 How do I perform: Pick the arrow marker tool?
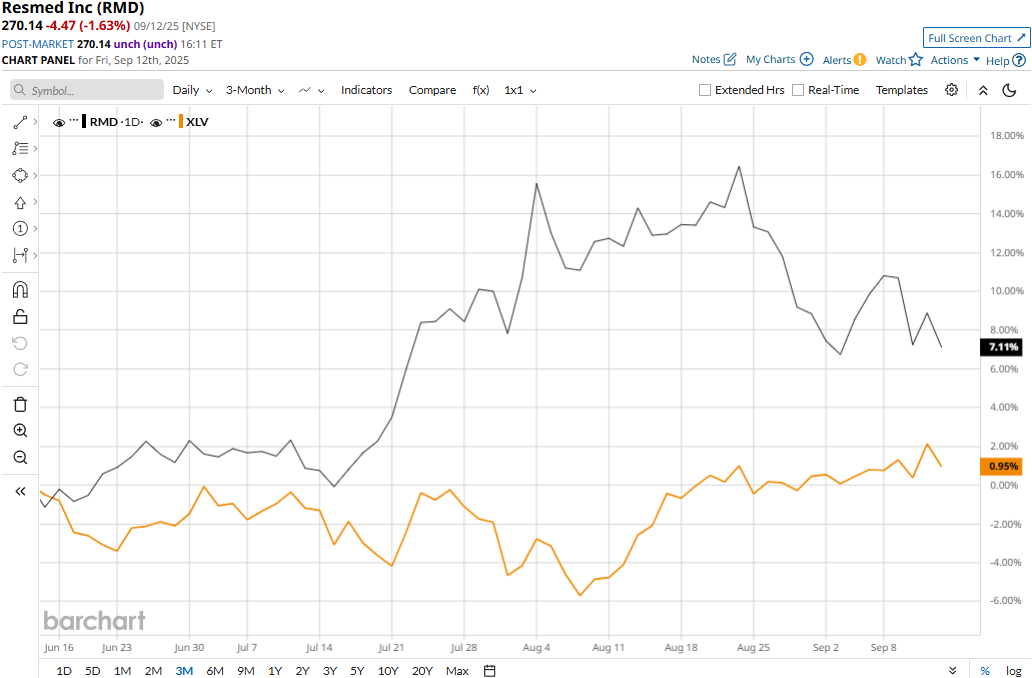pos(20,202)
